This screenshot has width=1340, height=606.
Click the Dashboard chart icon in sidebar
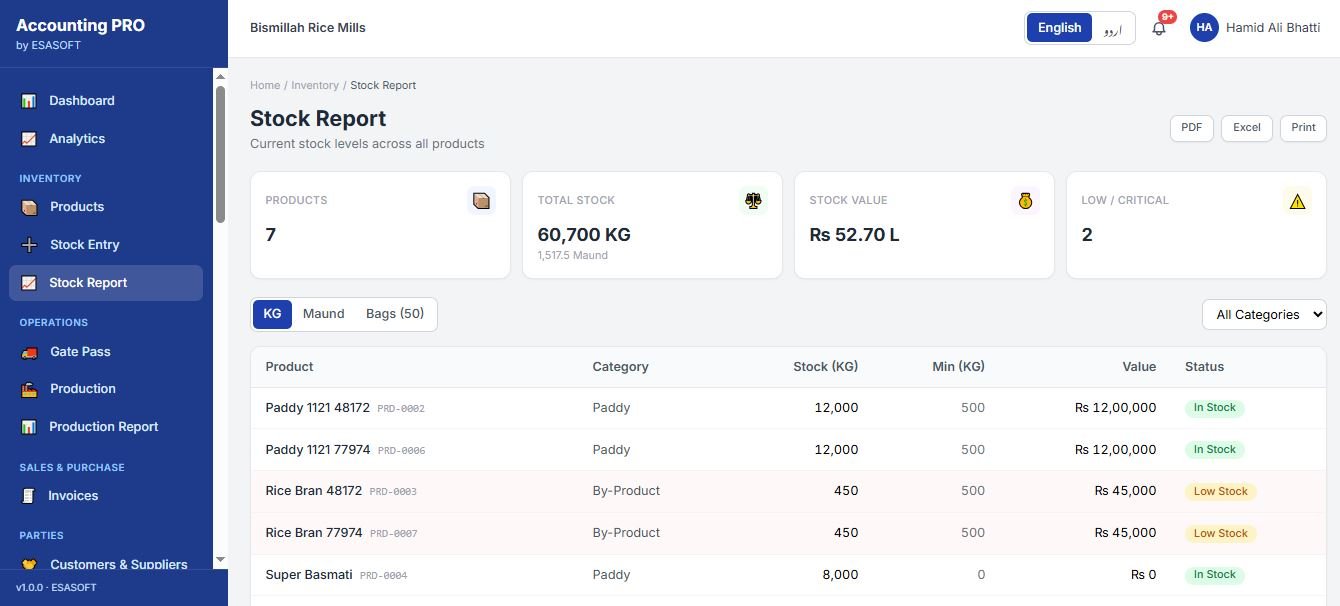pyautogui.click(x=29, y=101)
